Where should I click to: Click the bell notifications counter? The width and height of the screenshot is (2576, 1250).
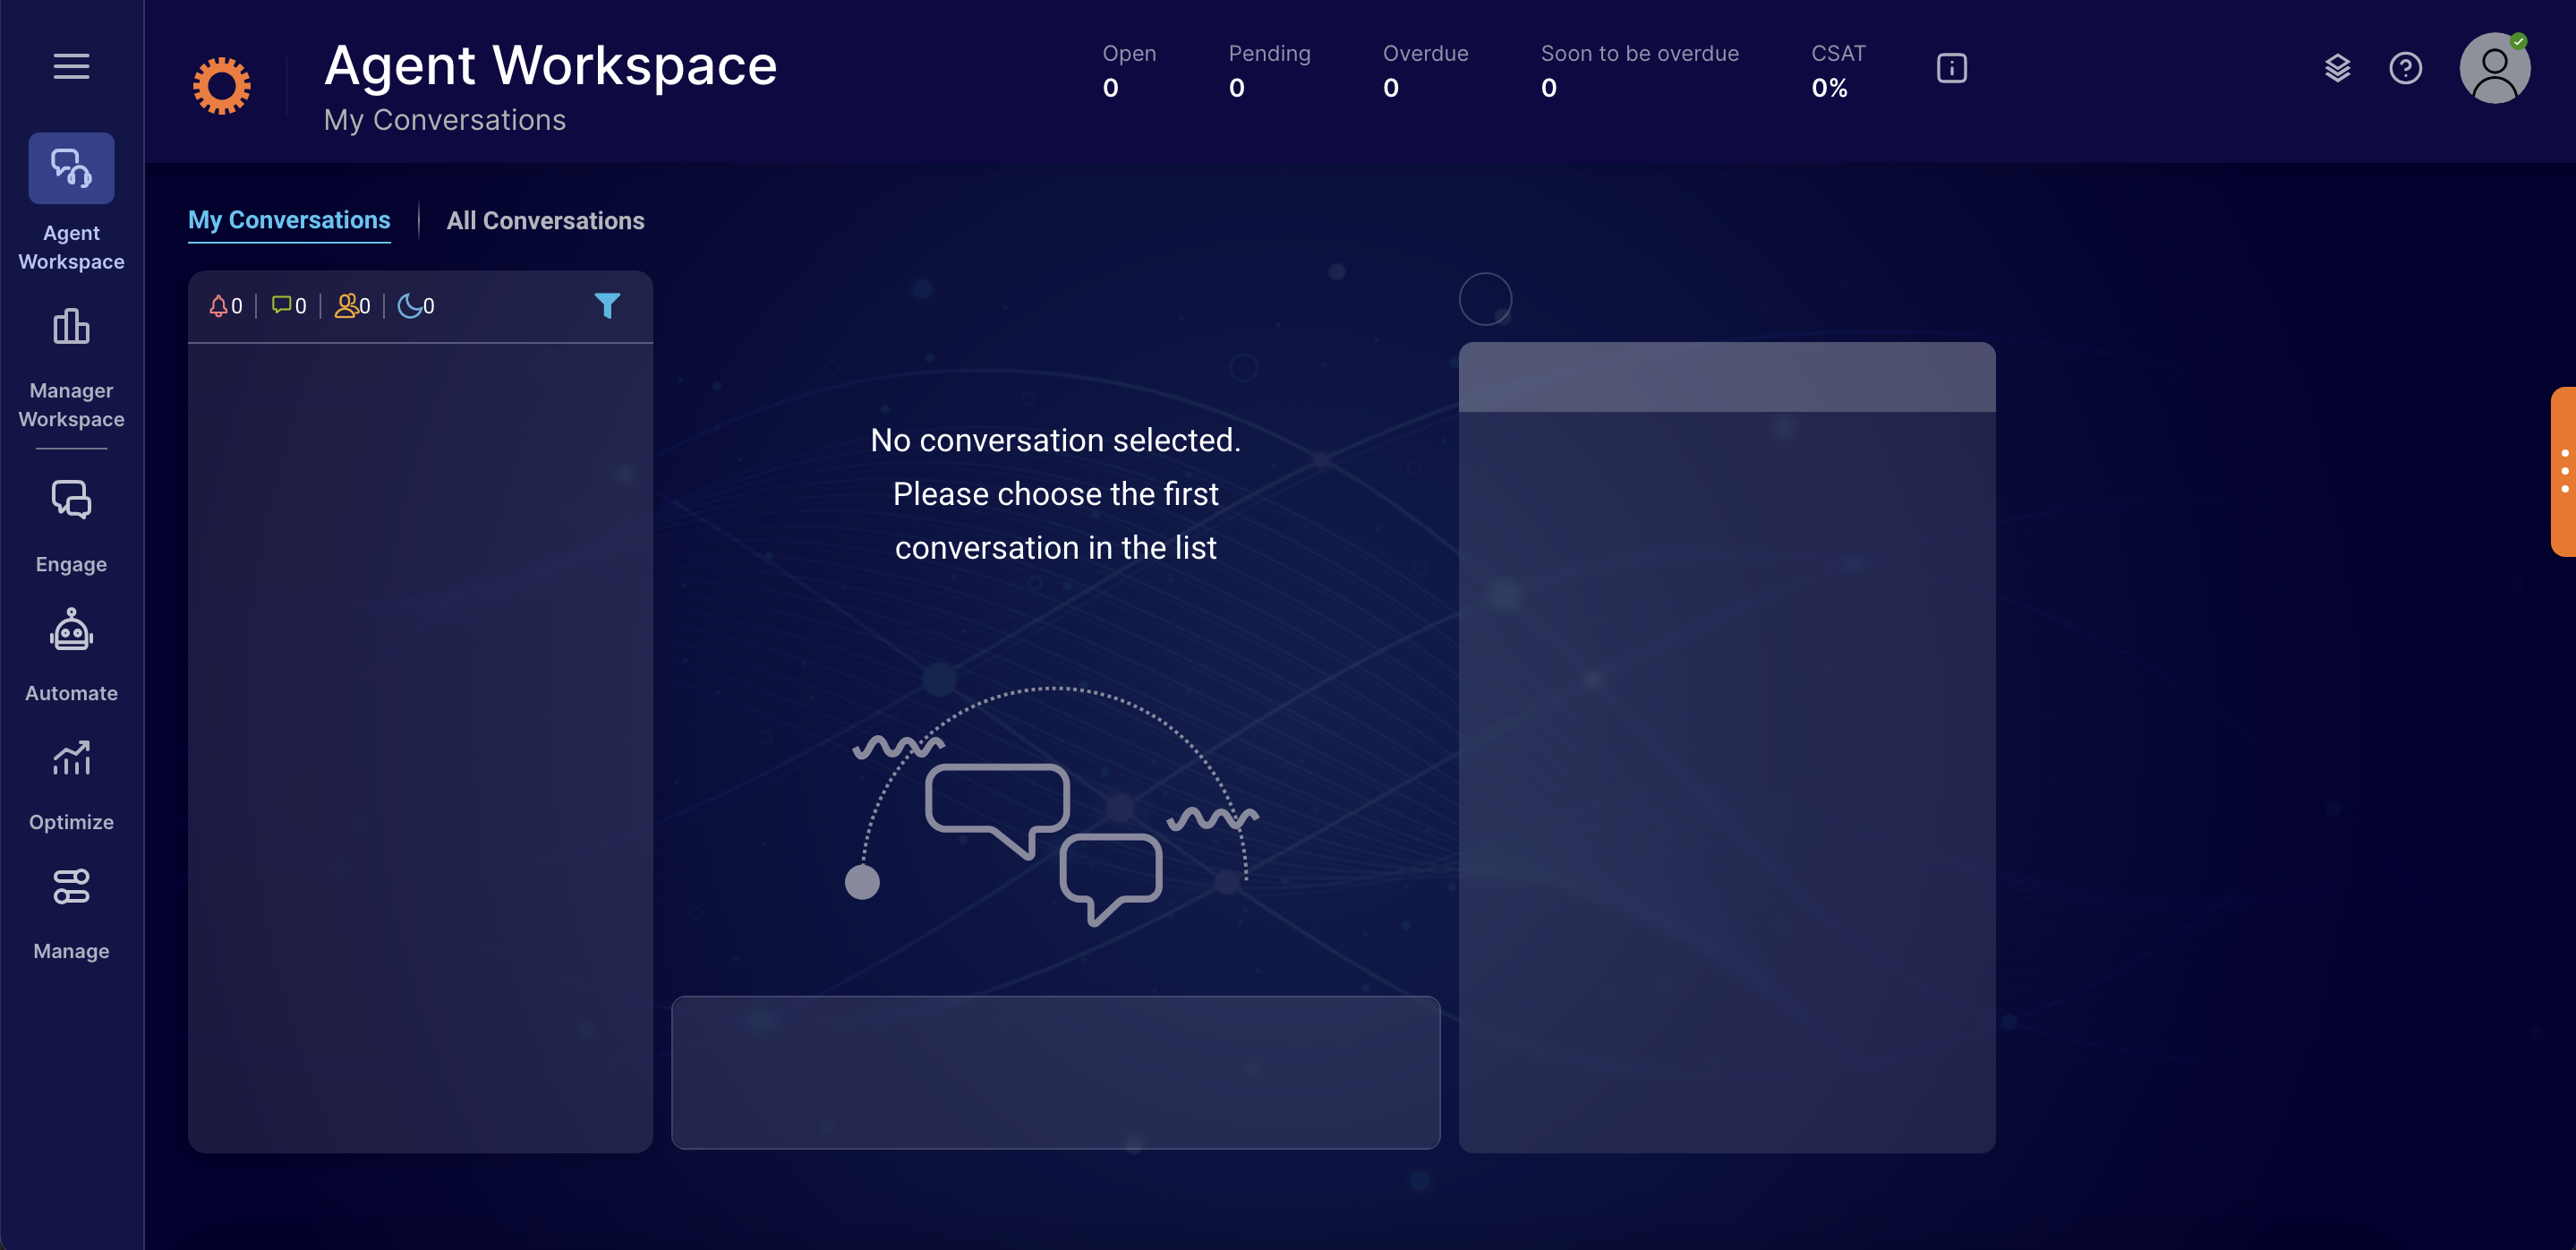point(225,306)
